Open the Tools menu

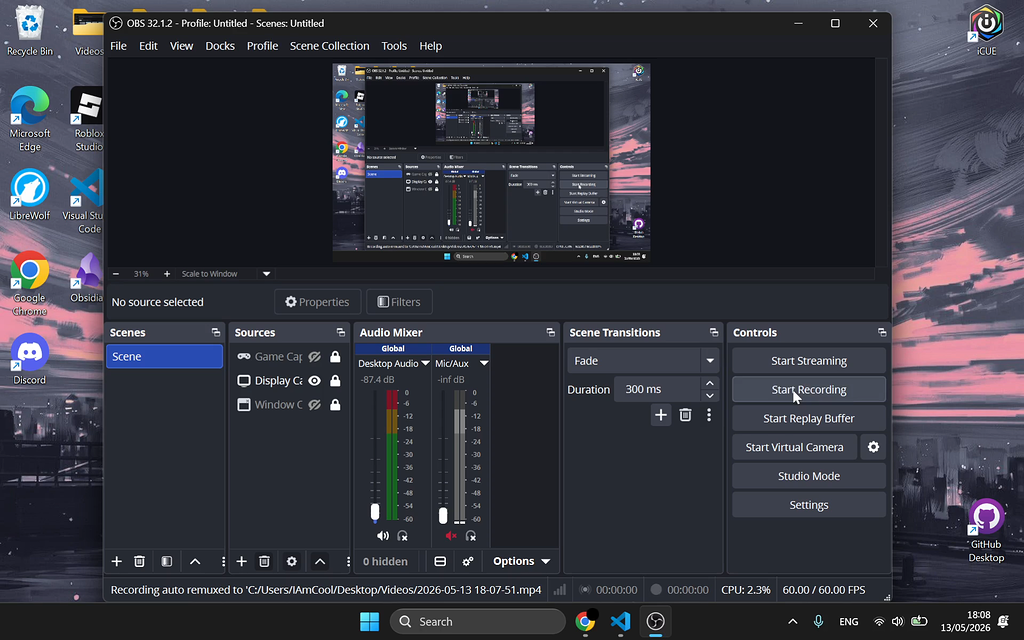coord(394,46)
